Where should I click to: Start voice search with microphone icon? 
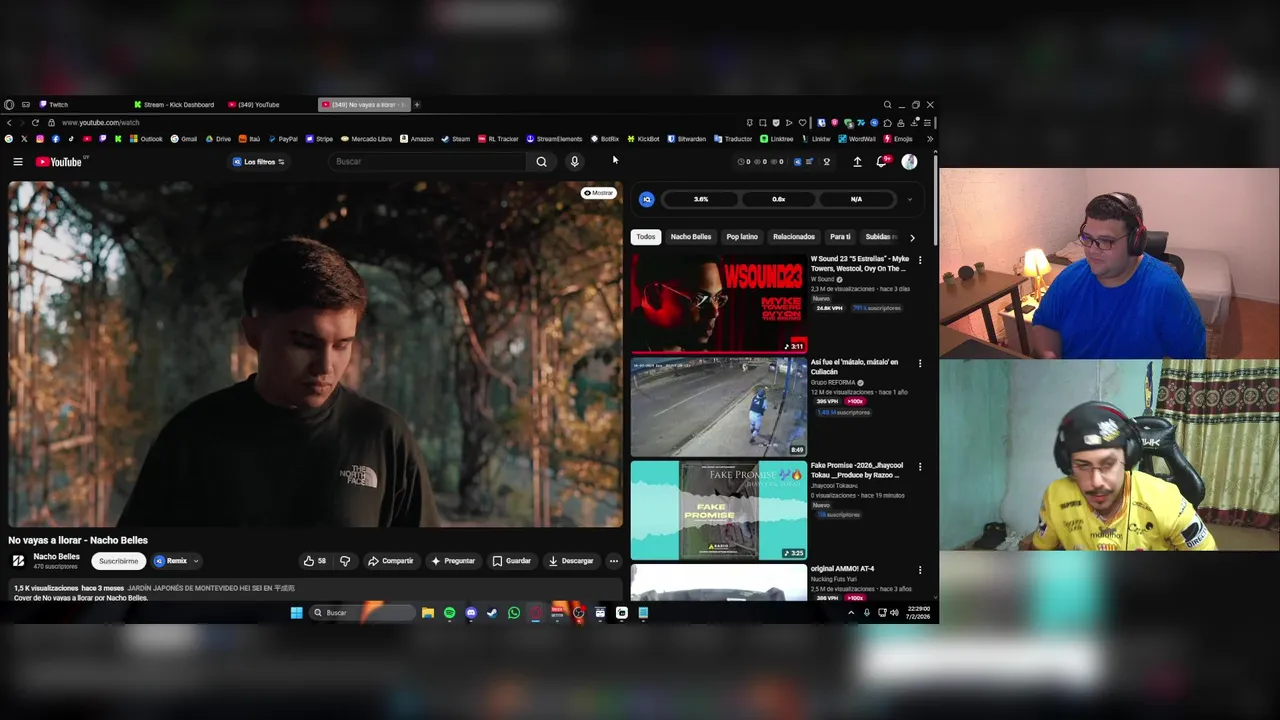[x=574, y=162]
